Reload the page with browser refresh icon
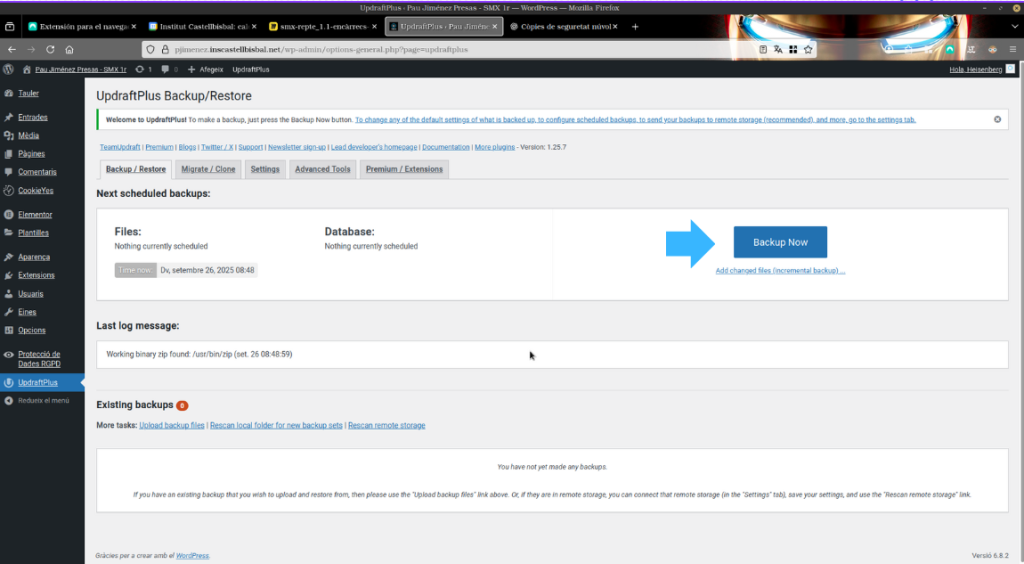The width and height of the screenshot is (1024, 564). [49, 49]
